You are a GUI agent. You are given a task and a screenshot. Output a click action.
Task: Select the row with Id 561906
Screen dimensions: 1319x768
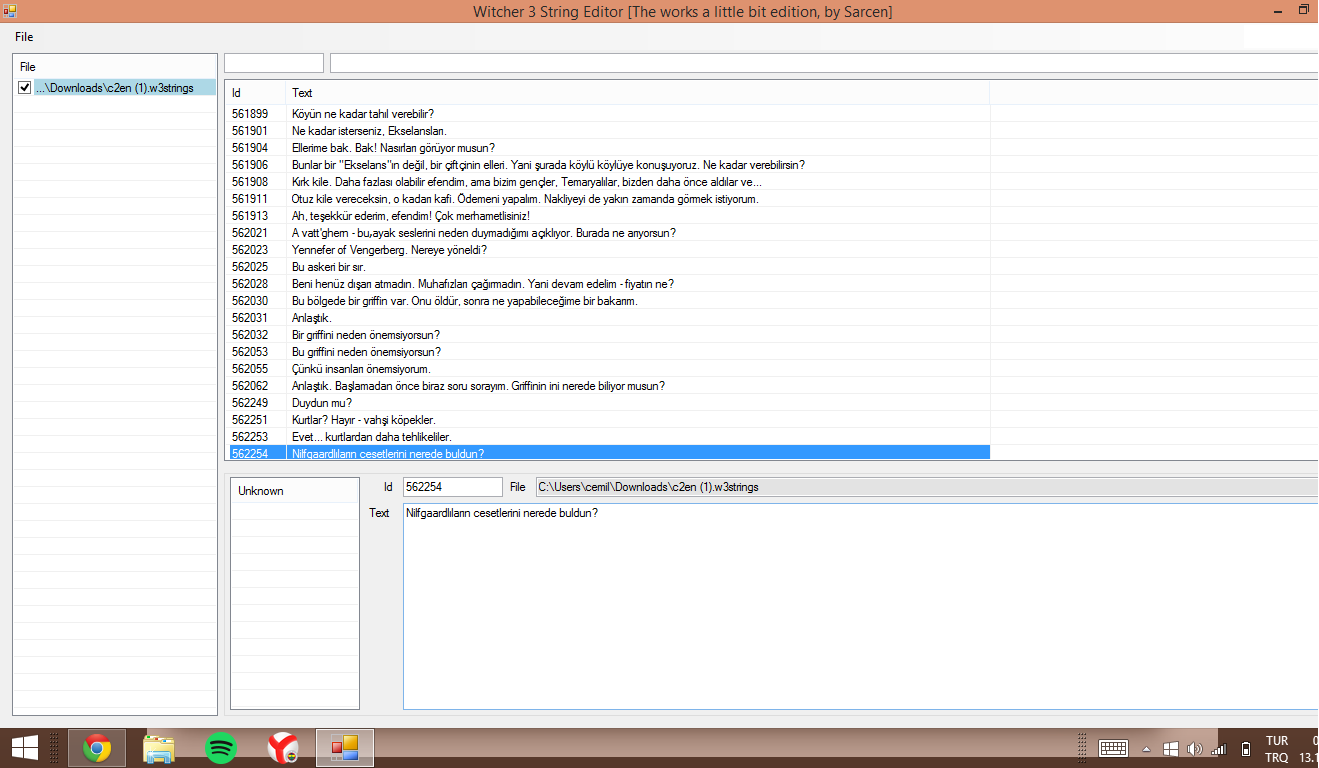(x=608, y=165)
